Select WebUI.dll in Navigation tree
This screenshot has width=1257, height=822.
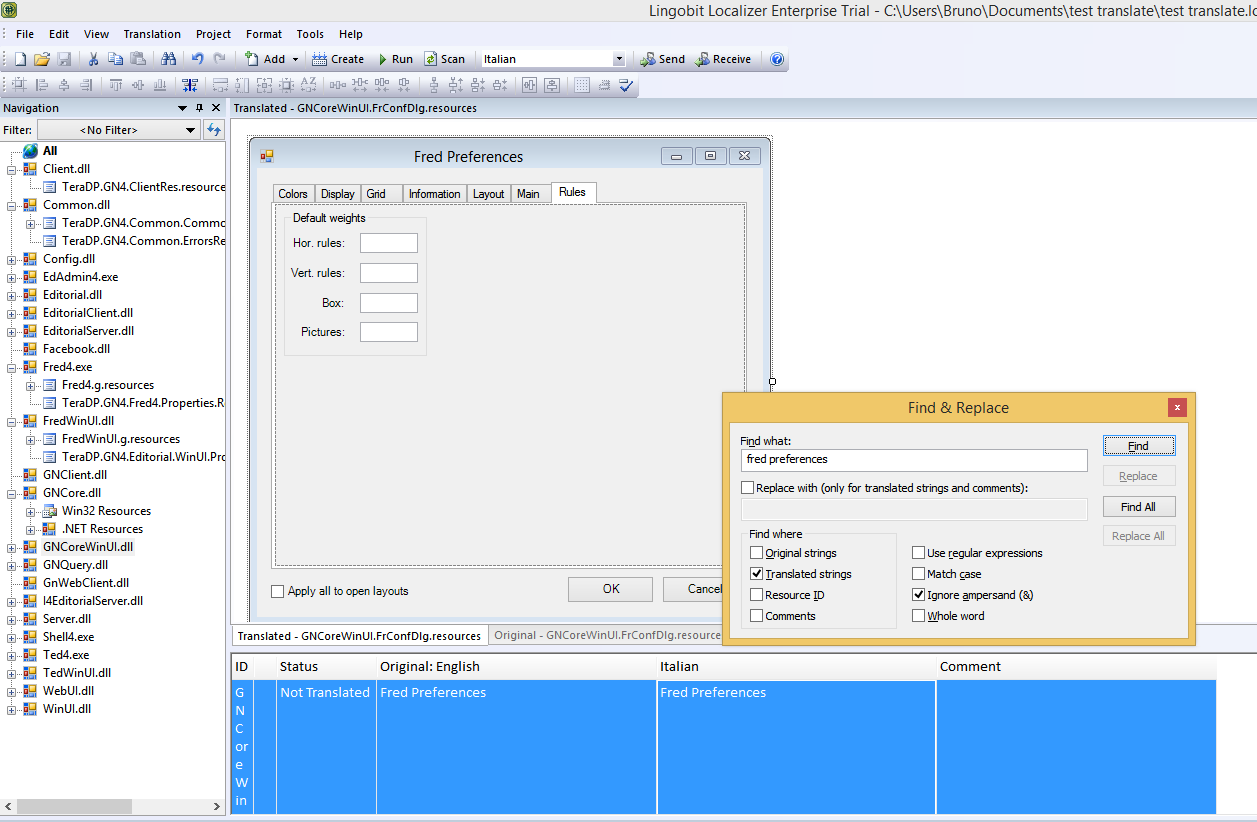[69, 691]
